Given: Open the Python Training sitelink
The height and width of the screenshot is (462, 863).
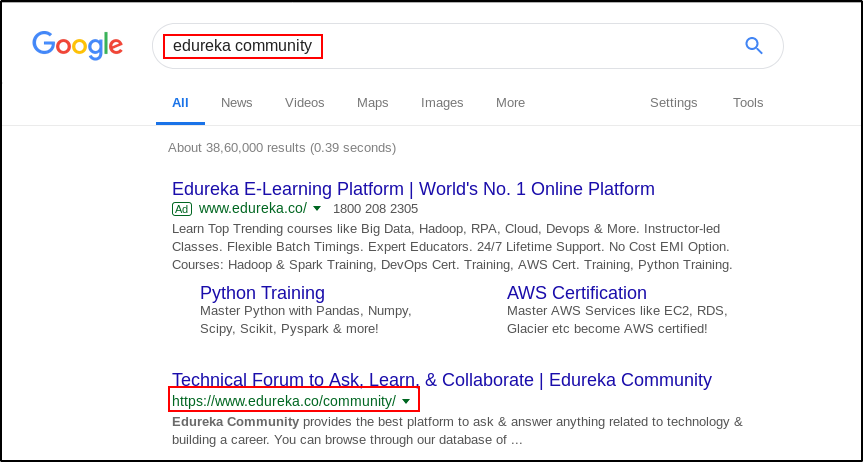Looking at the screenshot, I should point(263,292).
